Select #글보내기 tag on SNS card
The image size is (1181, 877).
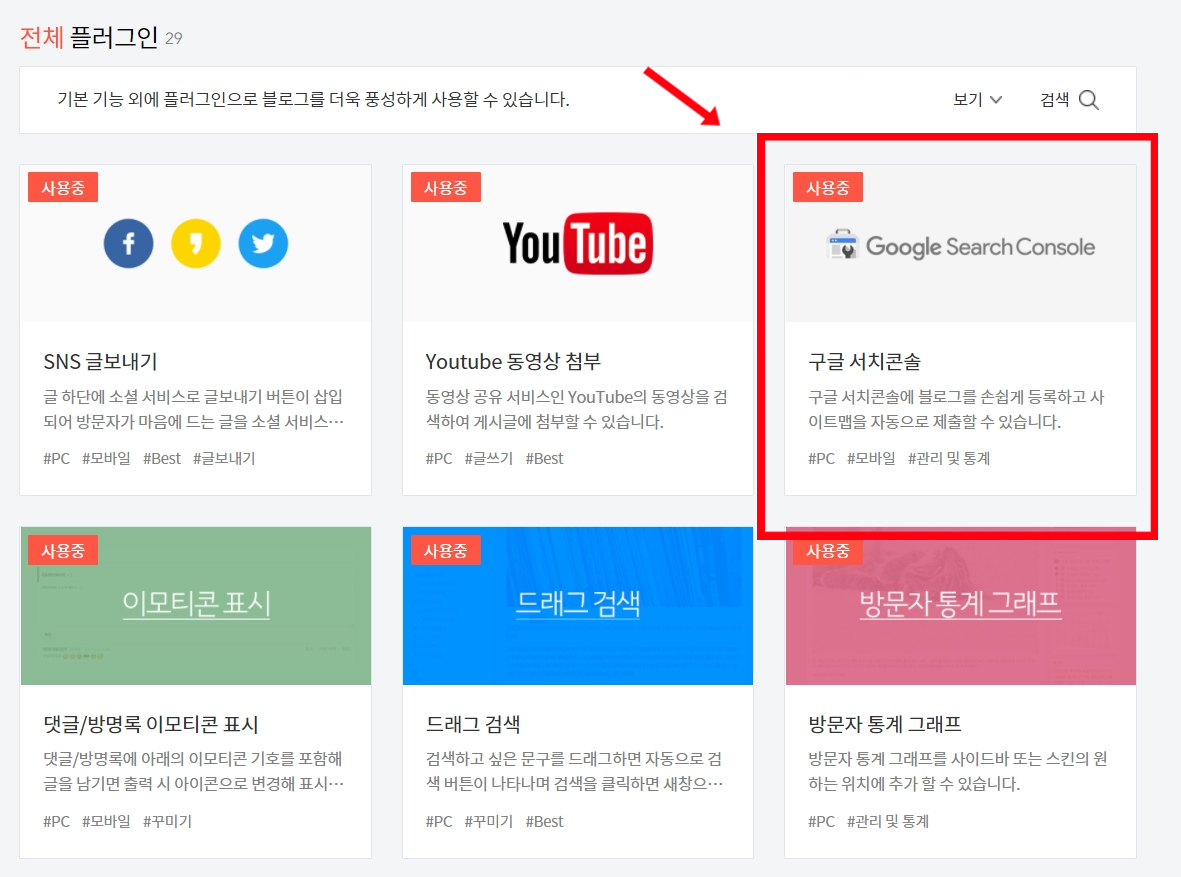tap(224, 458)
